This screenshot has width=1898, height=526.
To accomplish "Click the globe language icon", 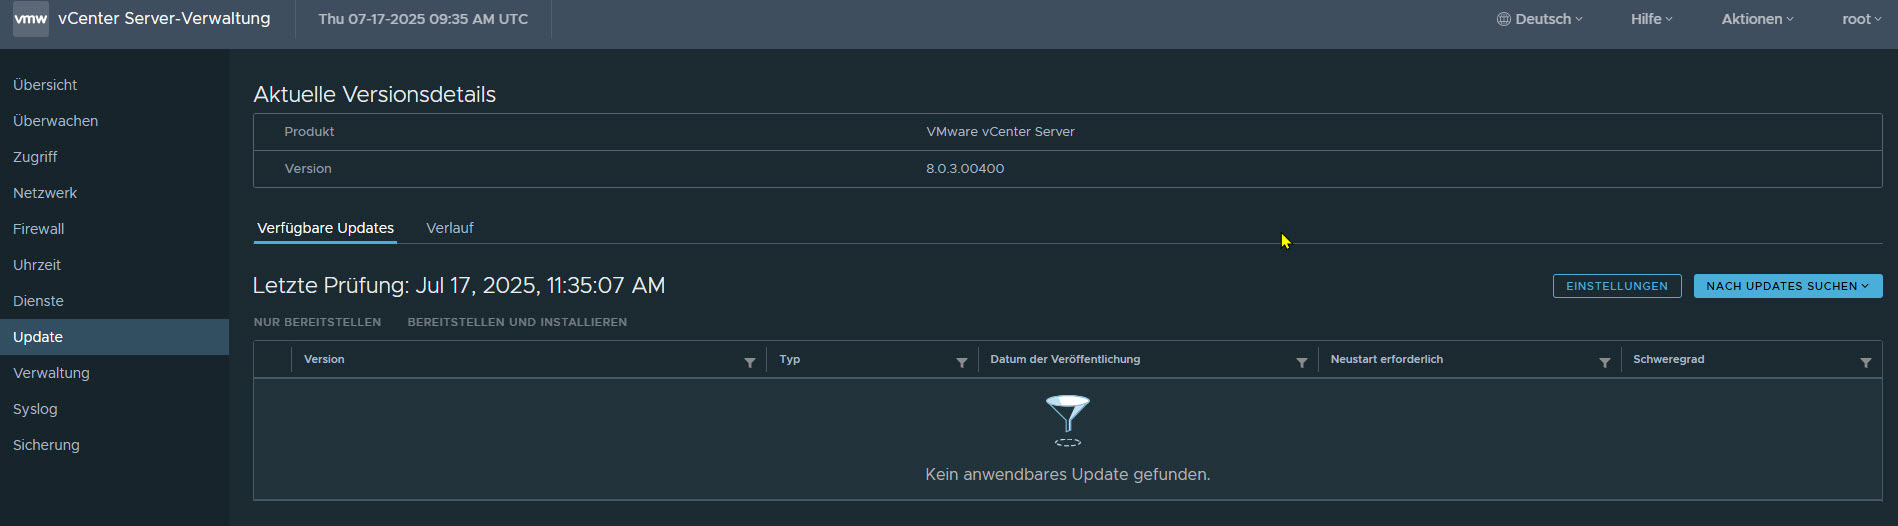I will pyautogui.click(x=1503, y=19).
